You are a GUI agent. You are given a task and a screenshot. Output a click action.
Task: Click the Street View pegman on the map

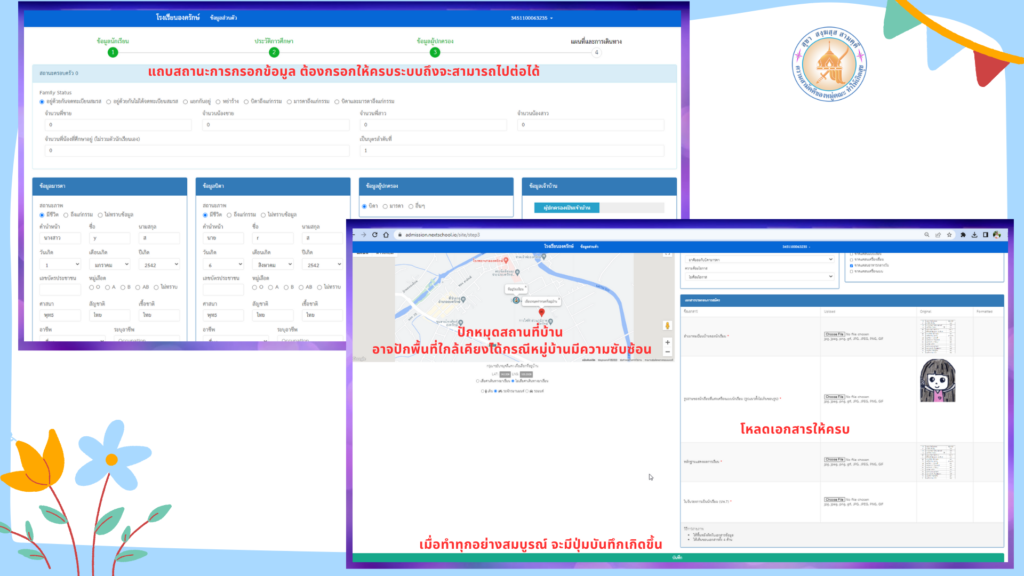(x=667, y=325)
